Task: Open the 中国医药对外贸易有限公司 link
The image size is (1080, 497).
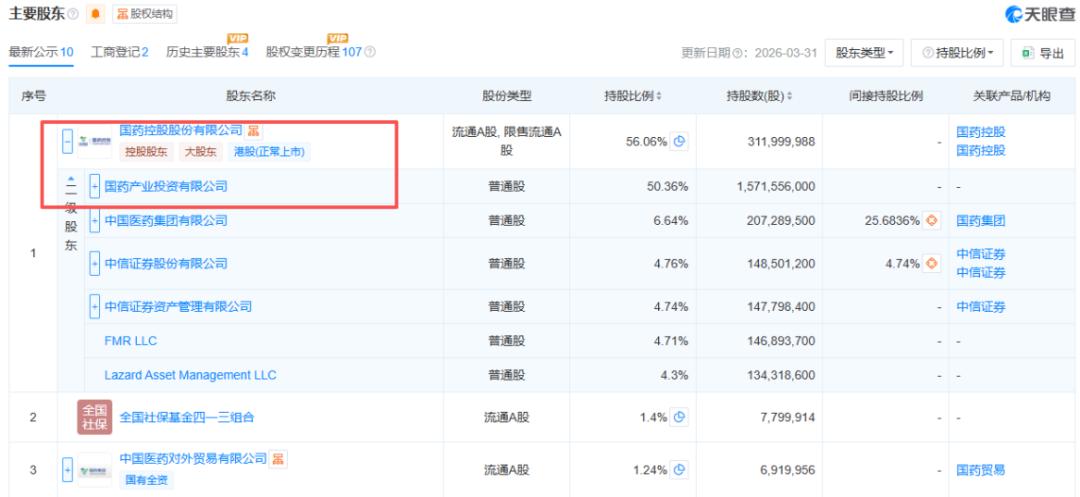Action: (x=193, y=458)
